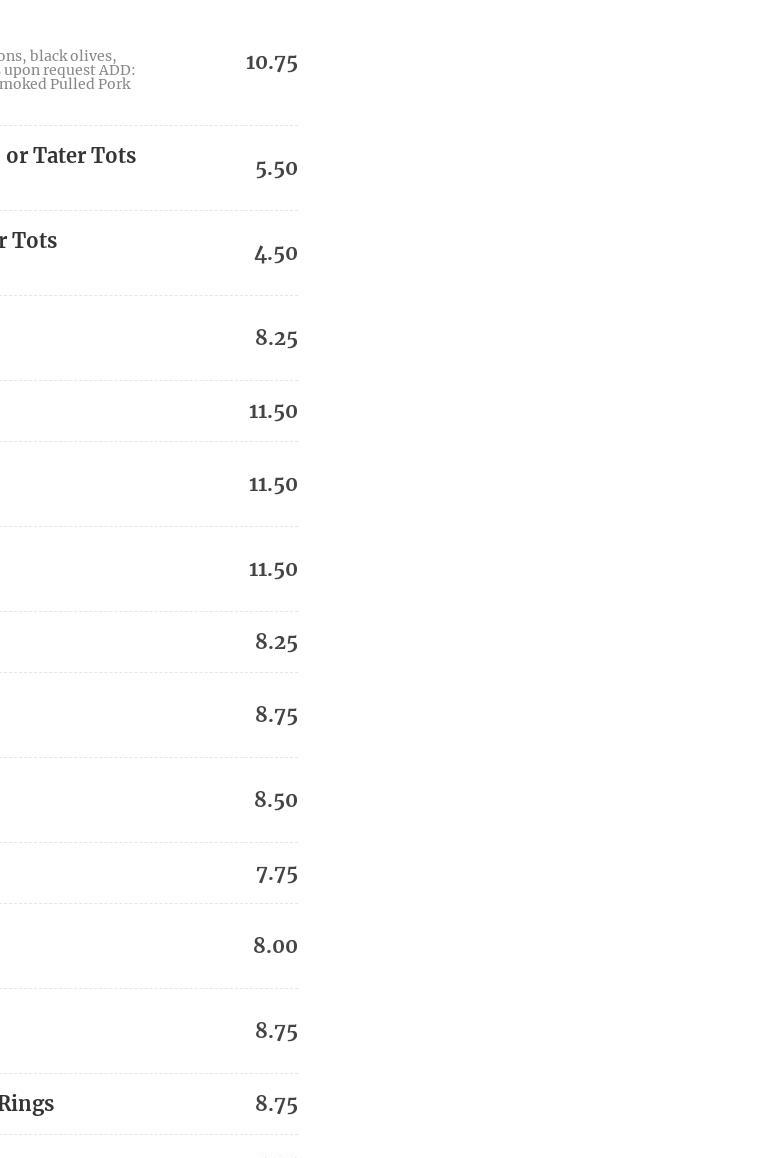Click the 8.75 price directly below 8.00
Screen dimensions: 770x1158
pyautogui.click(x=276, y=1031)
